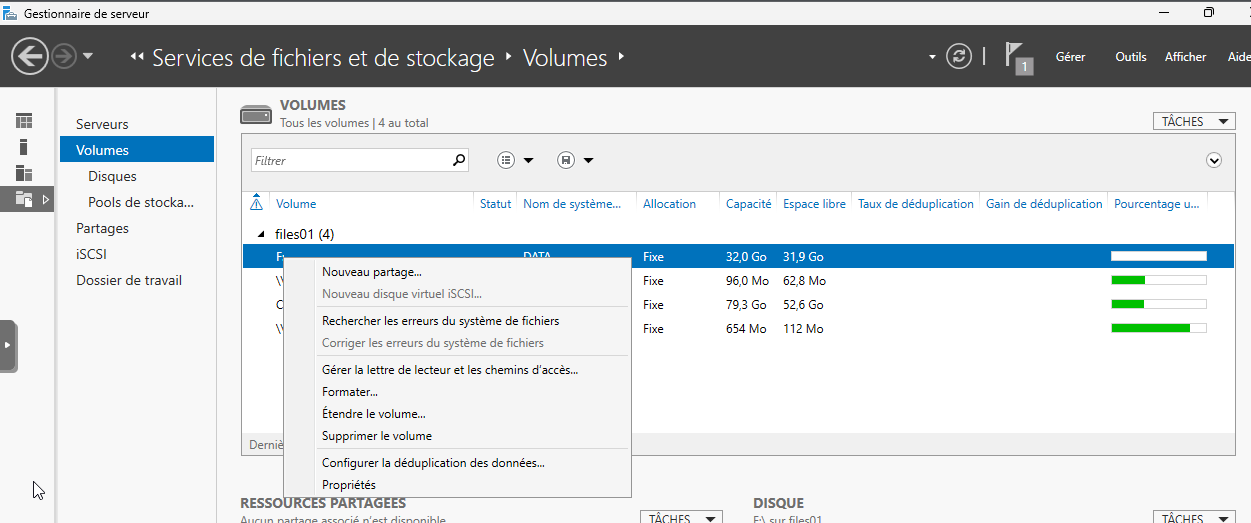This screenshot has height=523, width=1251.
Task: Go to Disques in the sidebar
Action: tap(112, 176)
